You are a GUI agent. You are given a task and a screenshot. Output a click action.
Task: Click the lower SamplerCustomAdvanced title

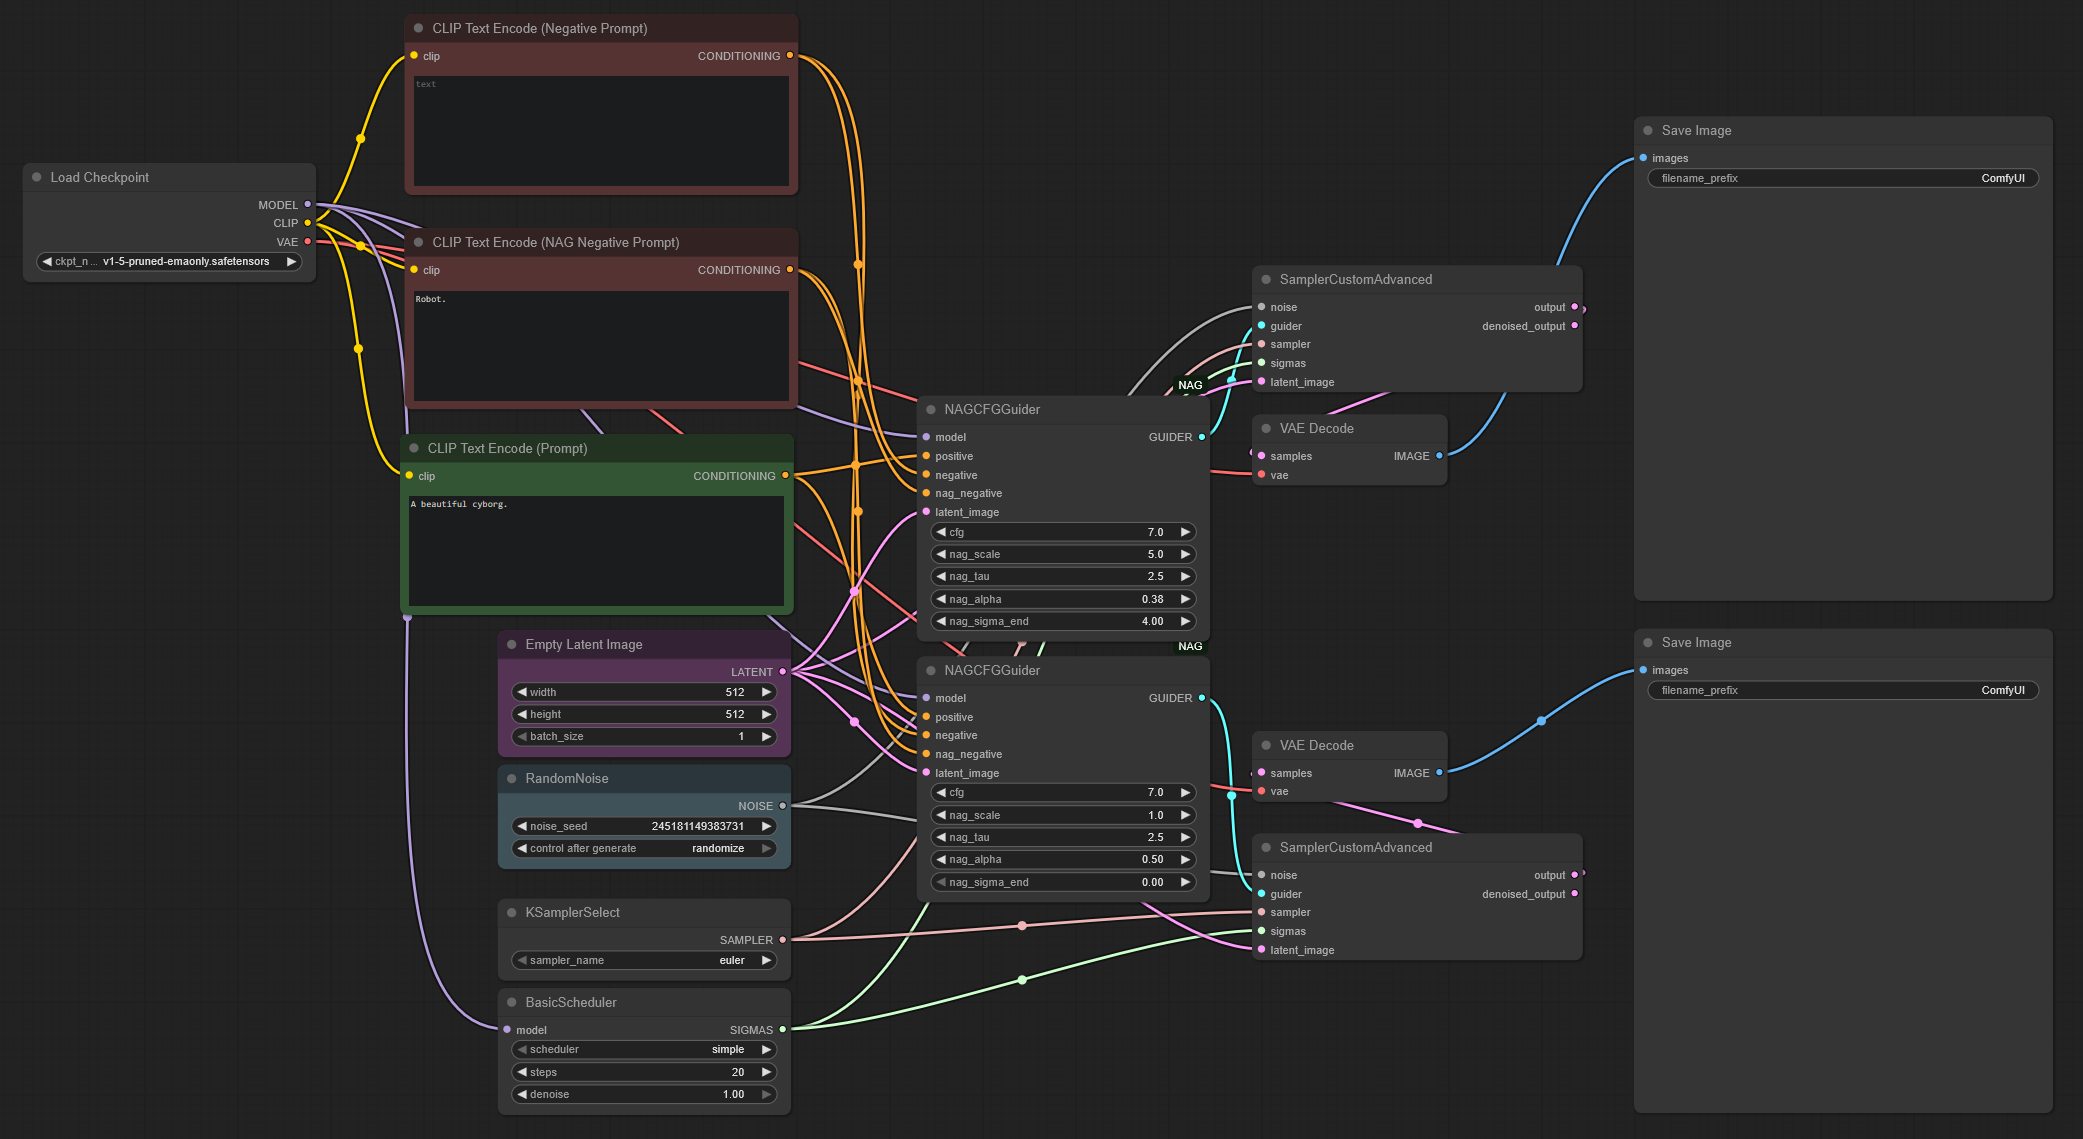point(1355,847)
